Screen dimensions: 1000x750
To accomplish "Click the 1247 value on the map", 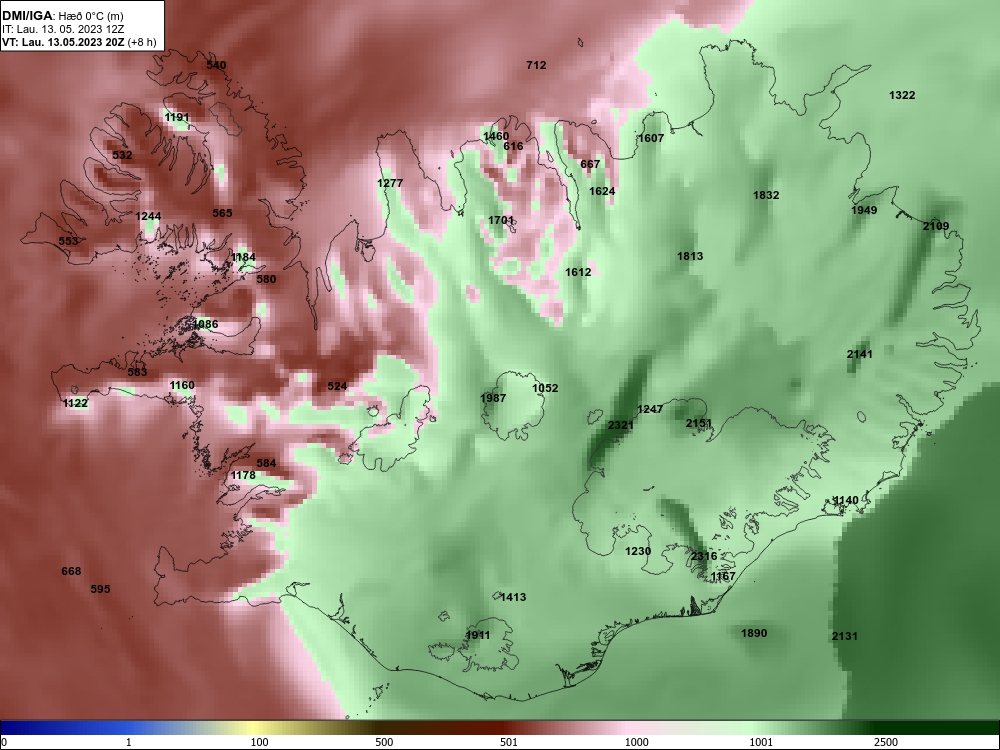I will coord(651,409).
